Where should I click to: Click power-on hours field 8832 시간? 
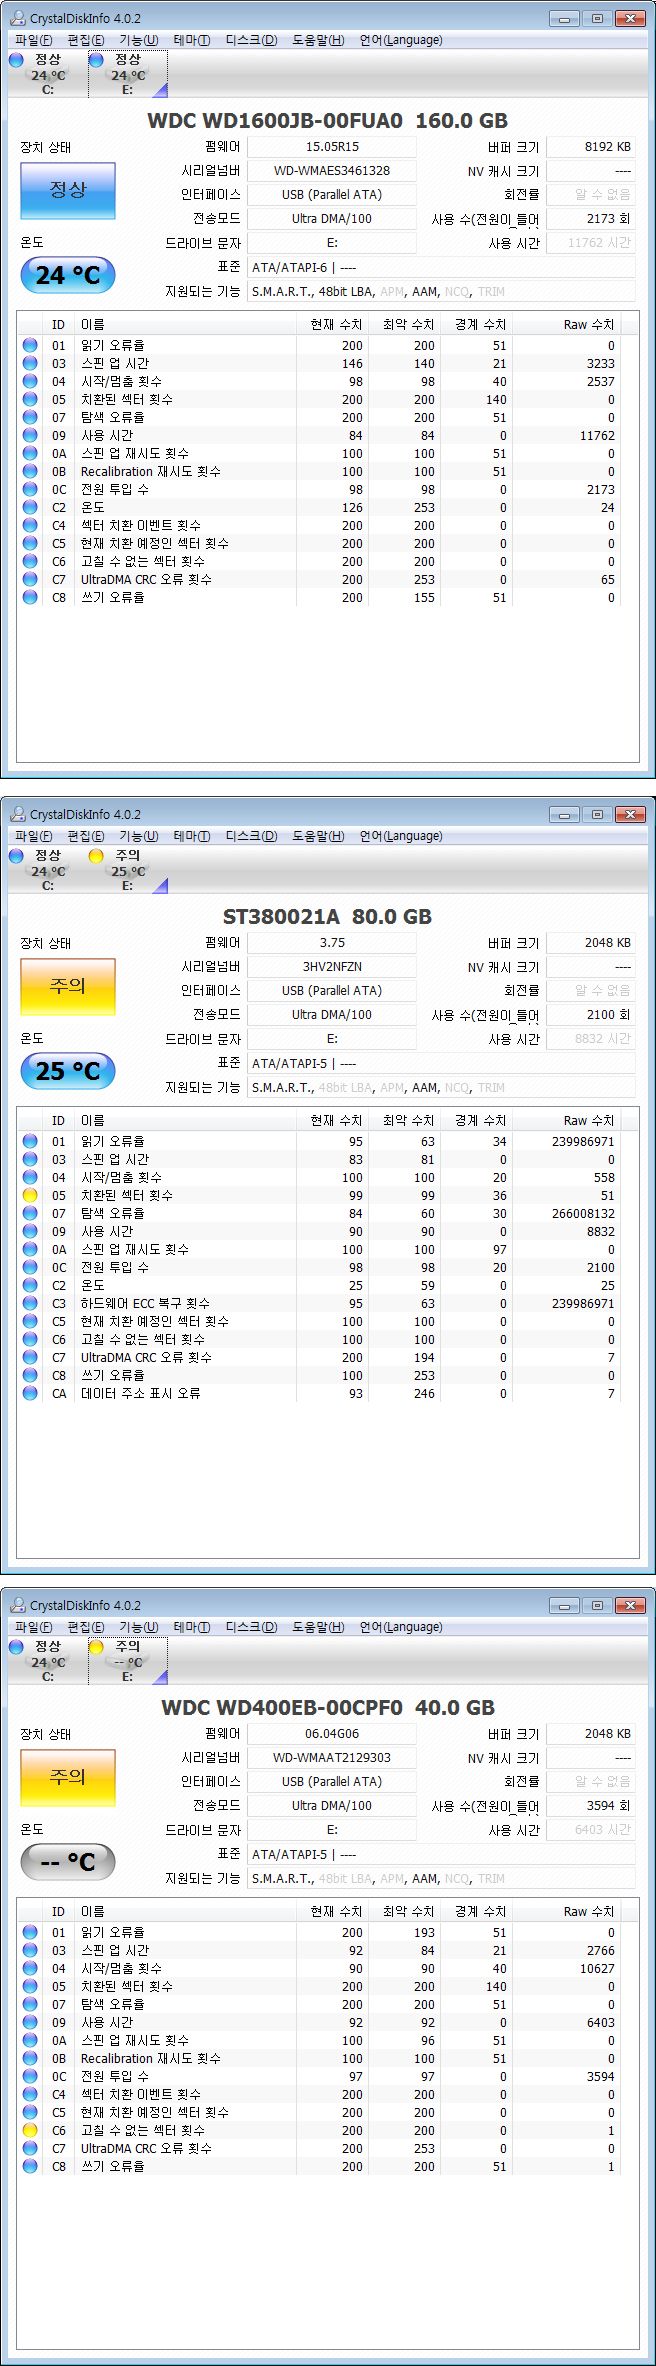pyautogui.click(x=591, y=1039)
